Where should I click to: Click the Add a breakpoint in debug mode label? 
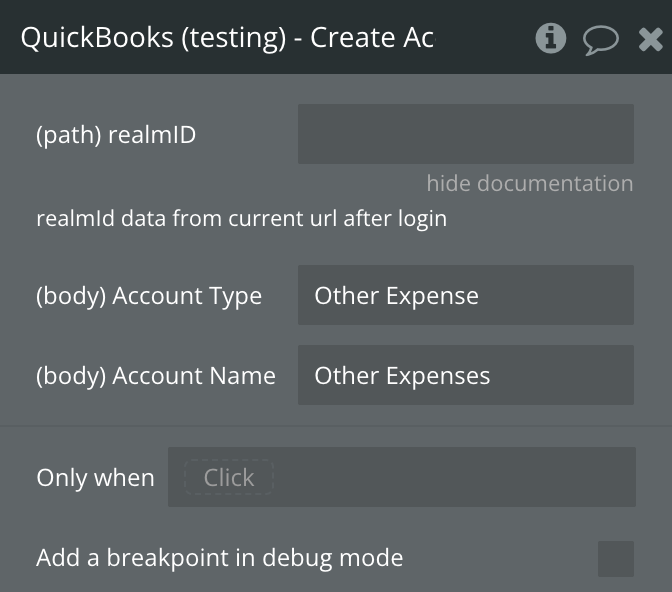(x=219, y=558)
